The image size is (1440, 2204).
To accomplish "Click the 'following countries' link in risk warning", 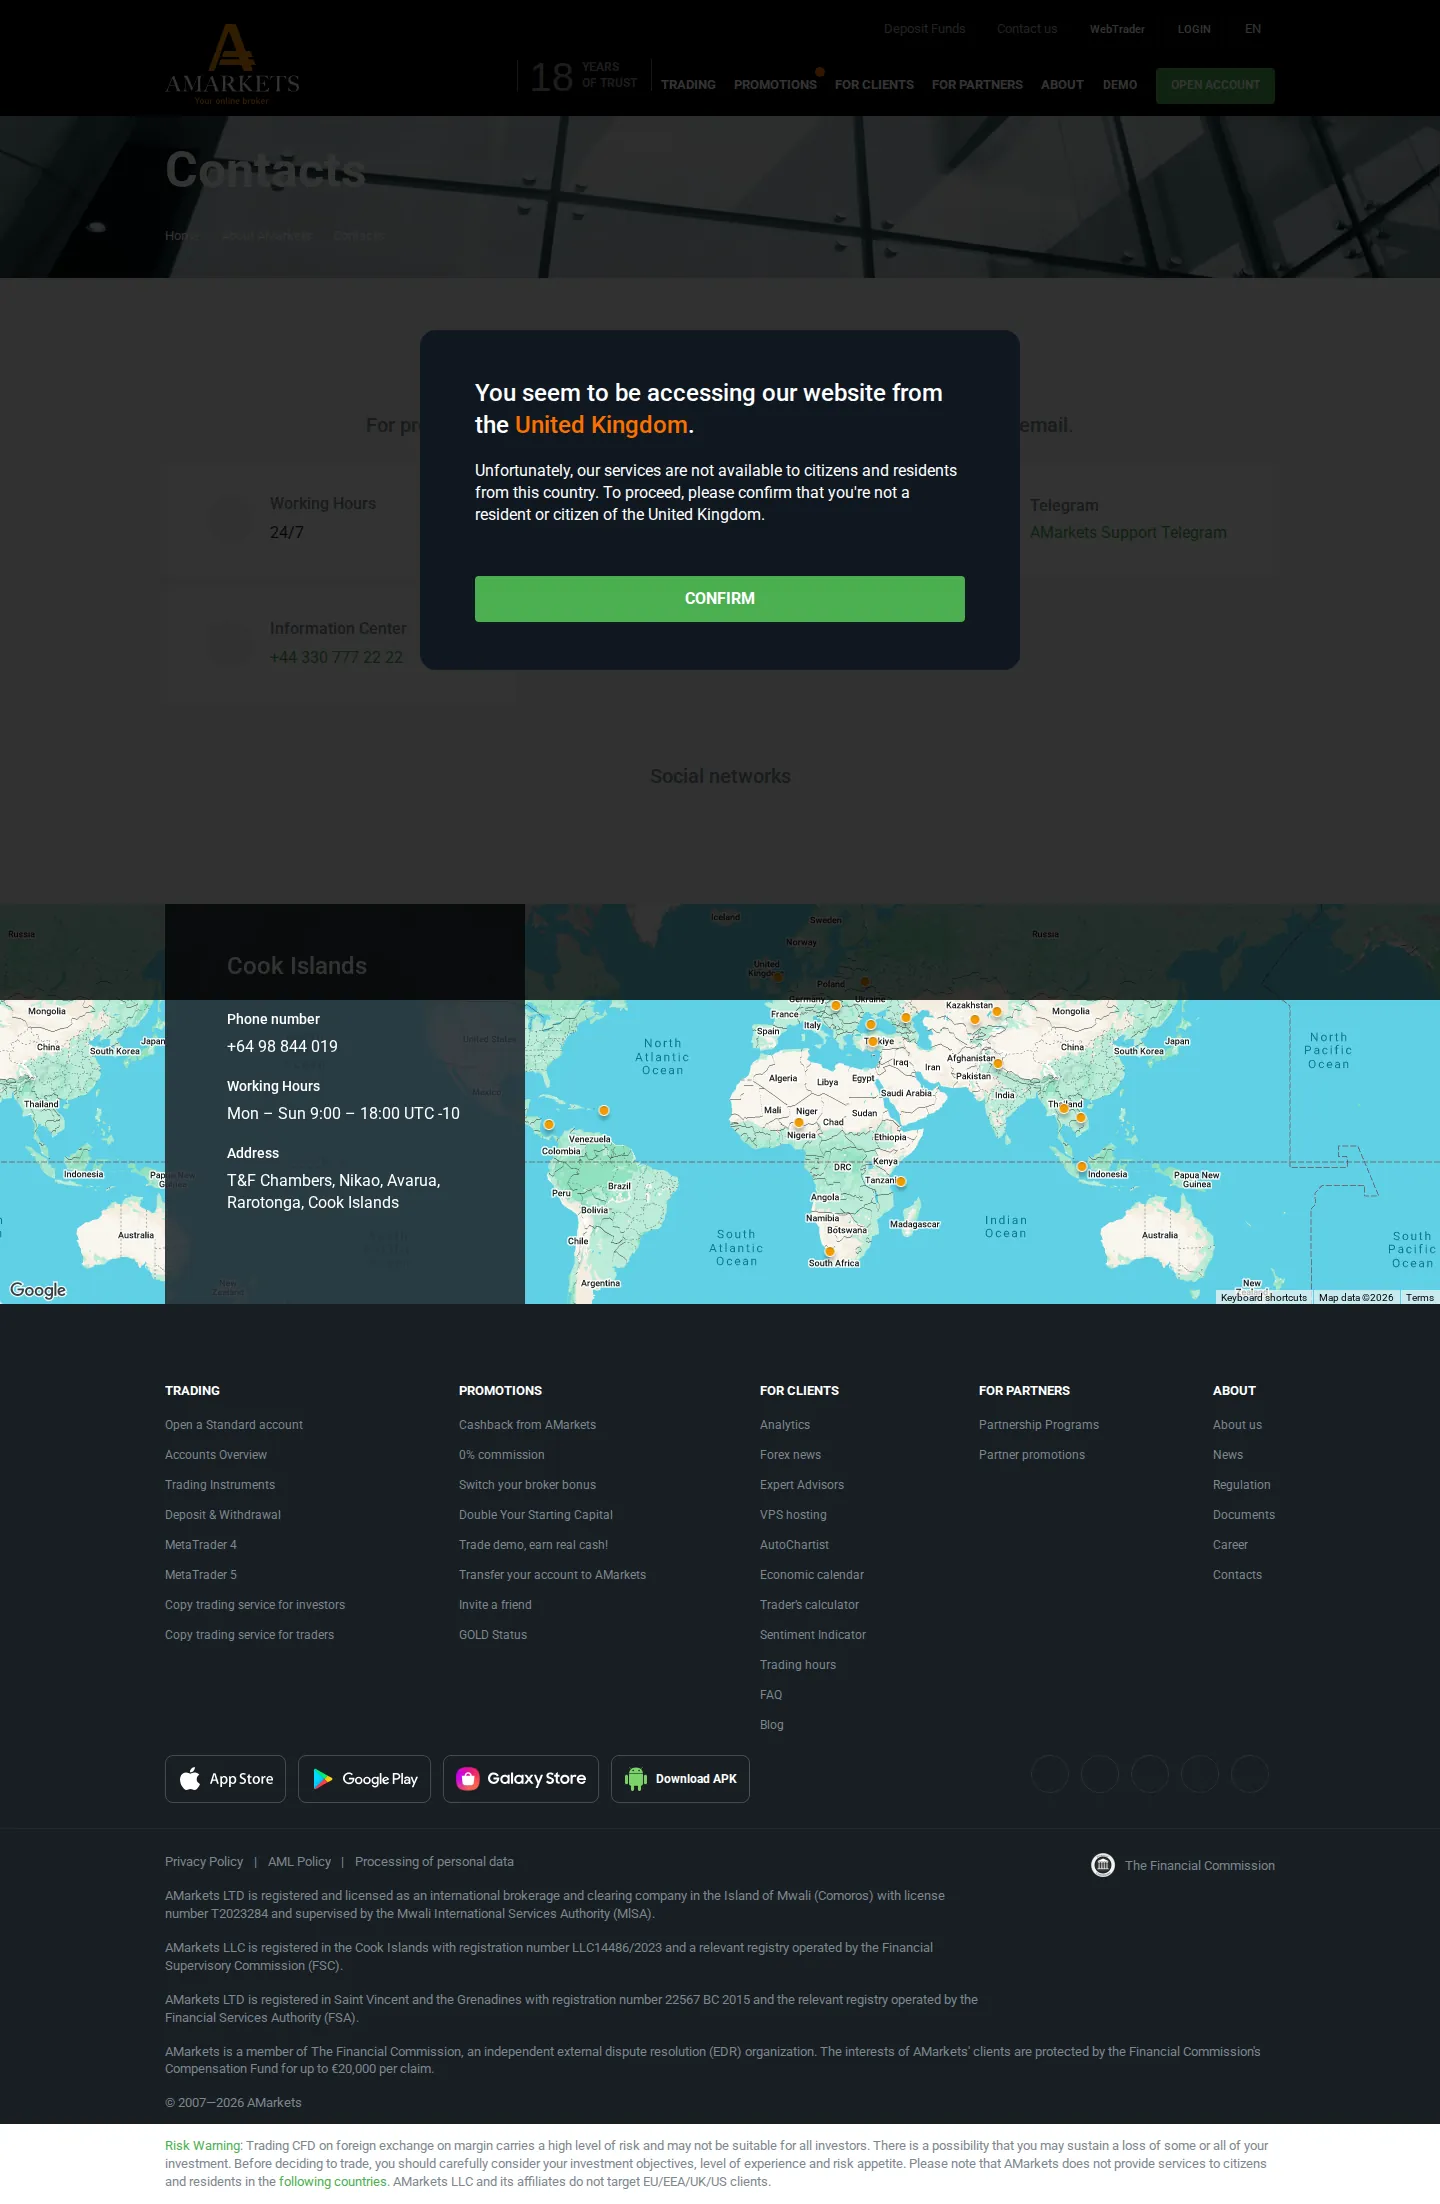I will (333, 2182).
